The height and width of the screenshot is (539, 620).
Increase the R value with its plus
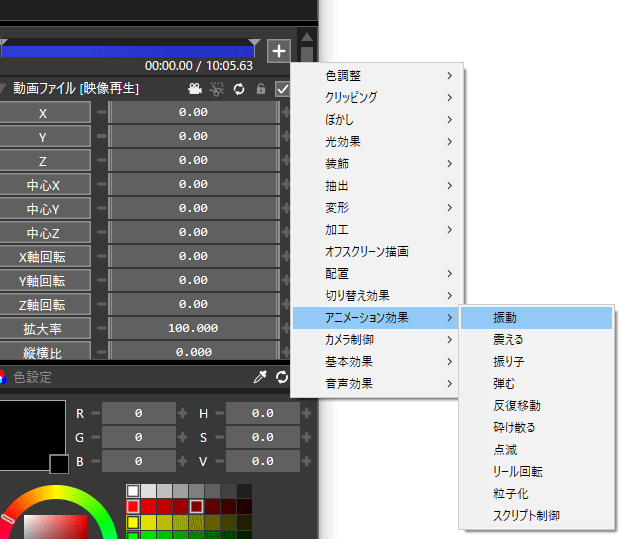pos(182,413)
